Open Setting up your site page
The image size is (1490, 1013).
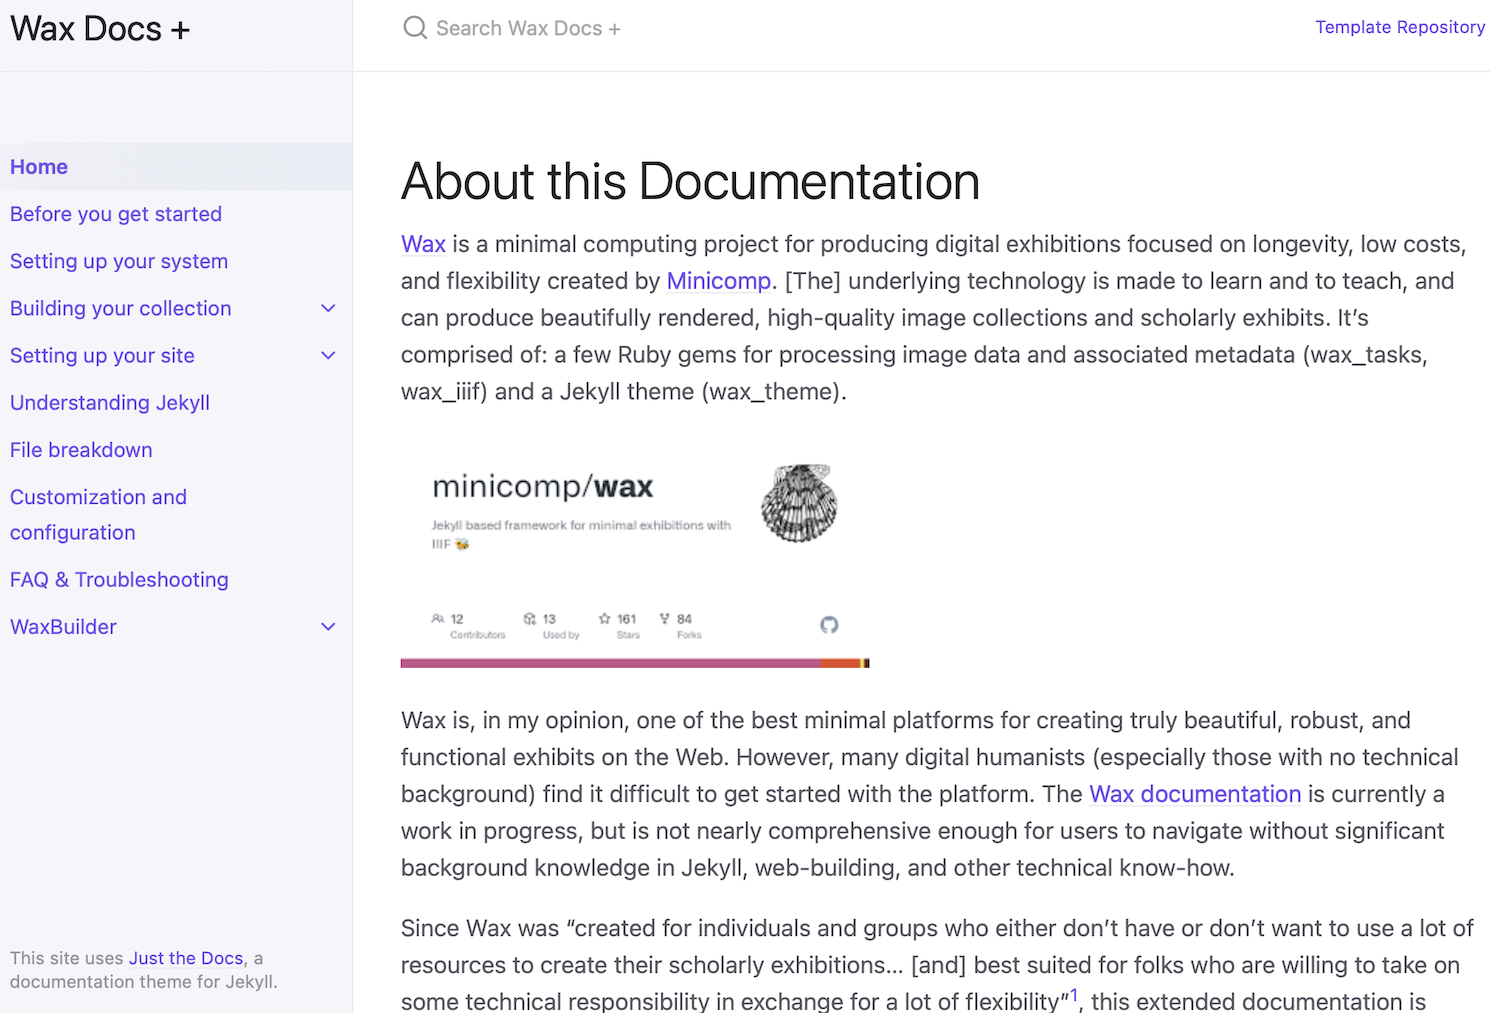coord(102,355)
